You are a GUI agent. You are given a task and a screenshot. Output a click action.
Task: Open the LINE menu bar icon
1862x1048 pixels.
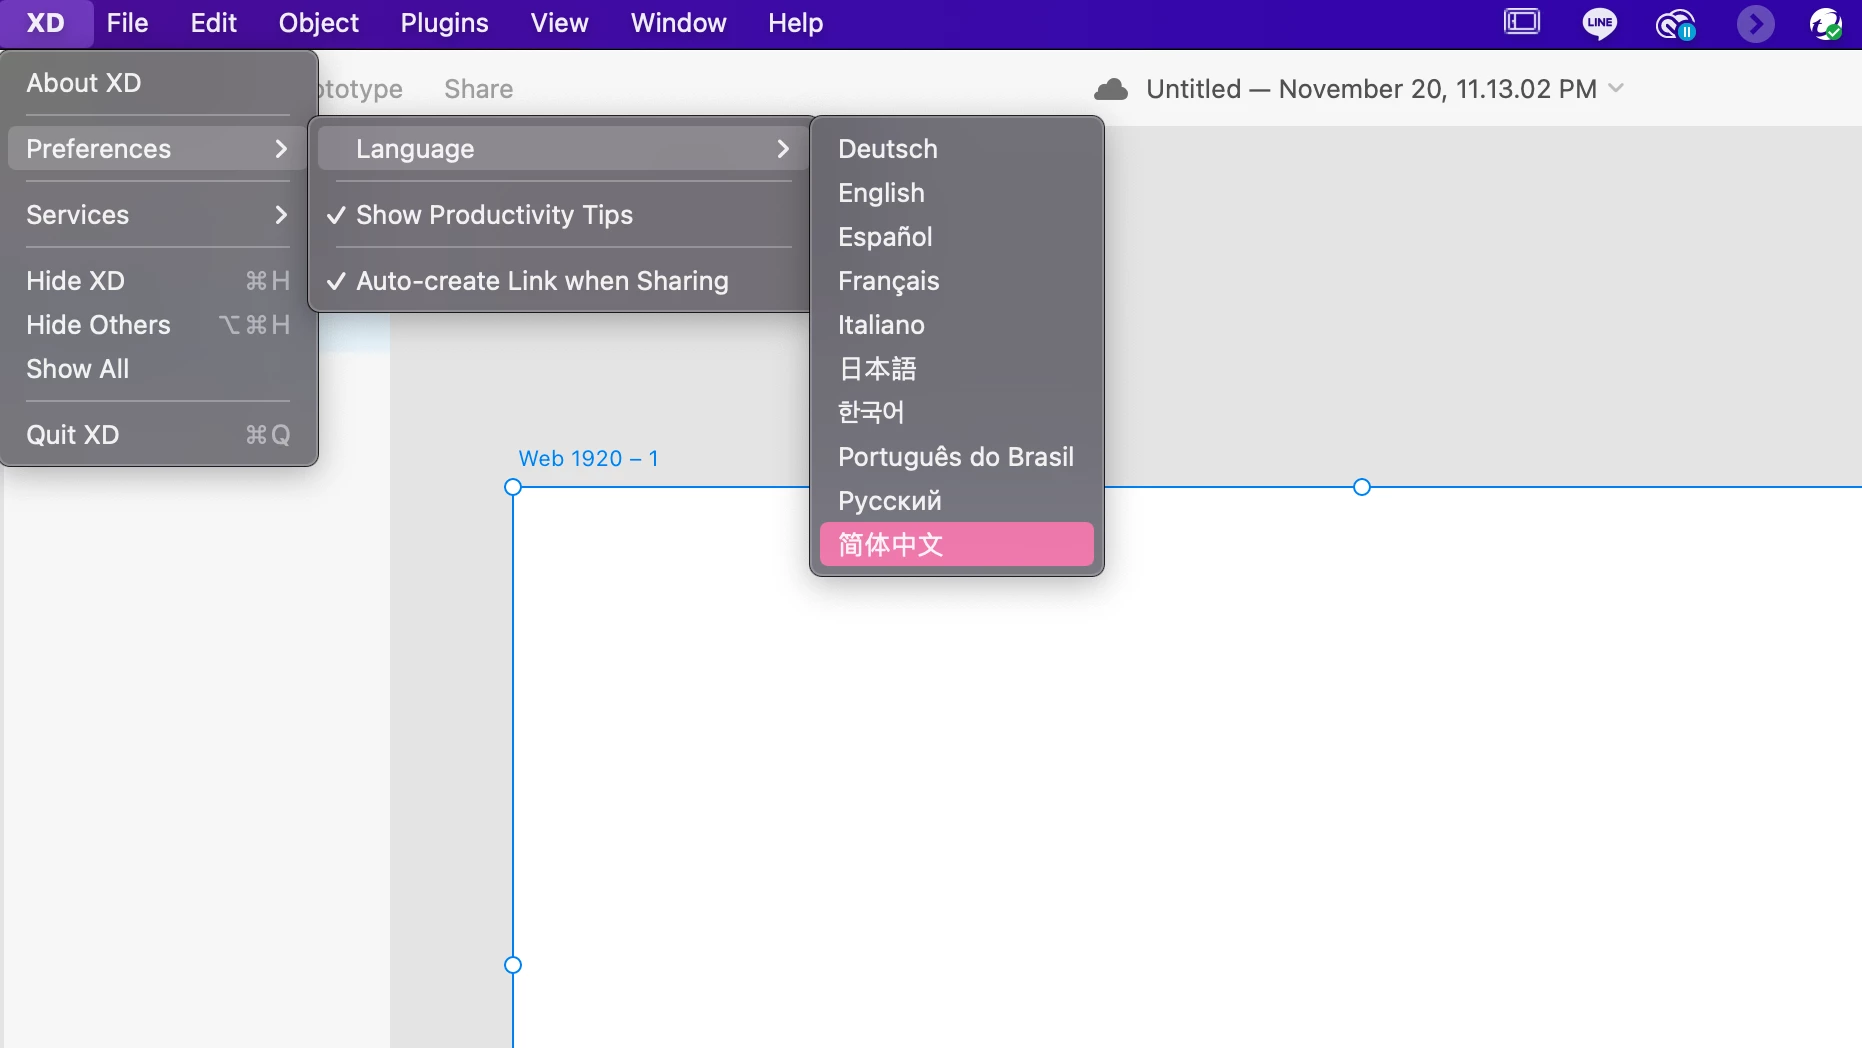1600,23
